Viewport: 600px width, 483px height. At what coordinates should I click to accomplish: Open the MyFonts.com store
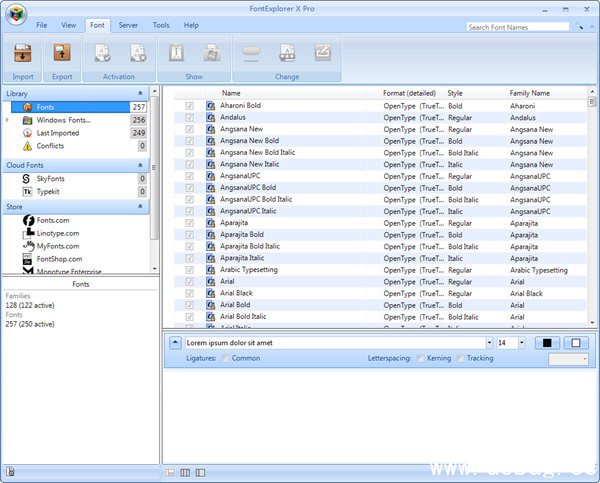tap(58, 246)
